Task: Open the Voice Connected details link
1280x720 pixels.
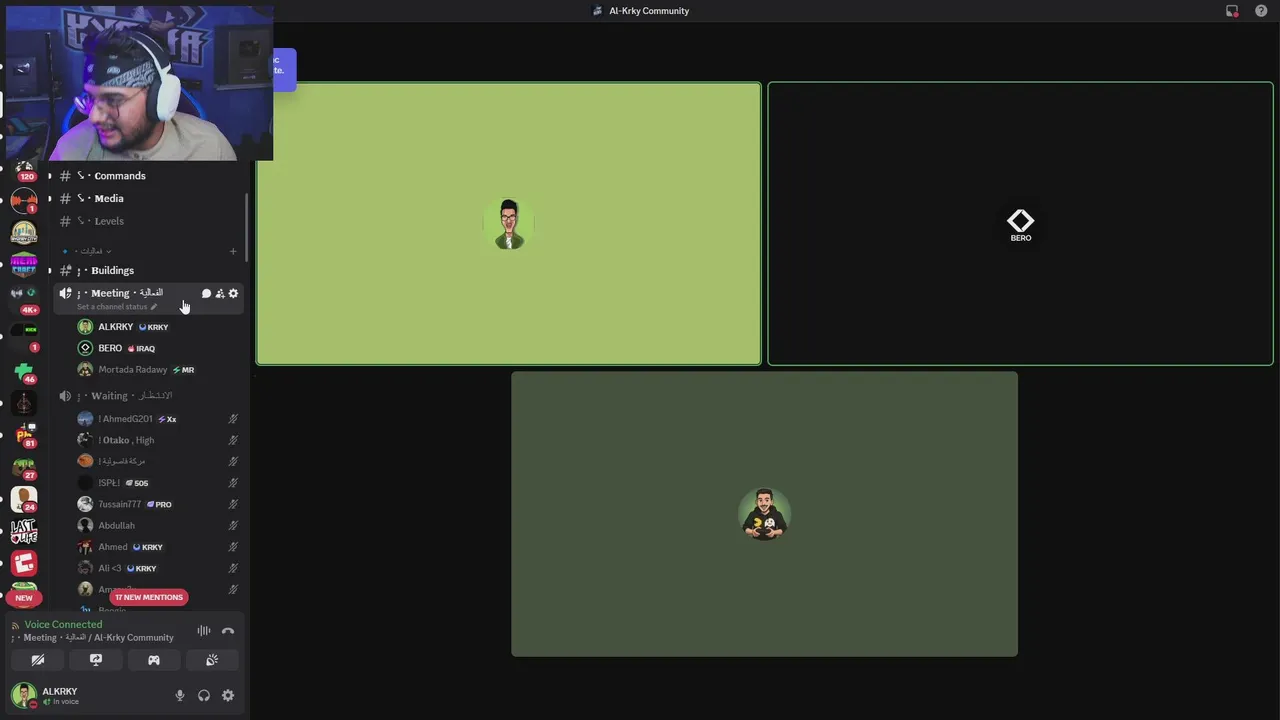Action: pos(63,624)
